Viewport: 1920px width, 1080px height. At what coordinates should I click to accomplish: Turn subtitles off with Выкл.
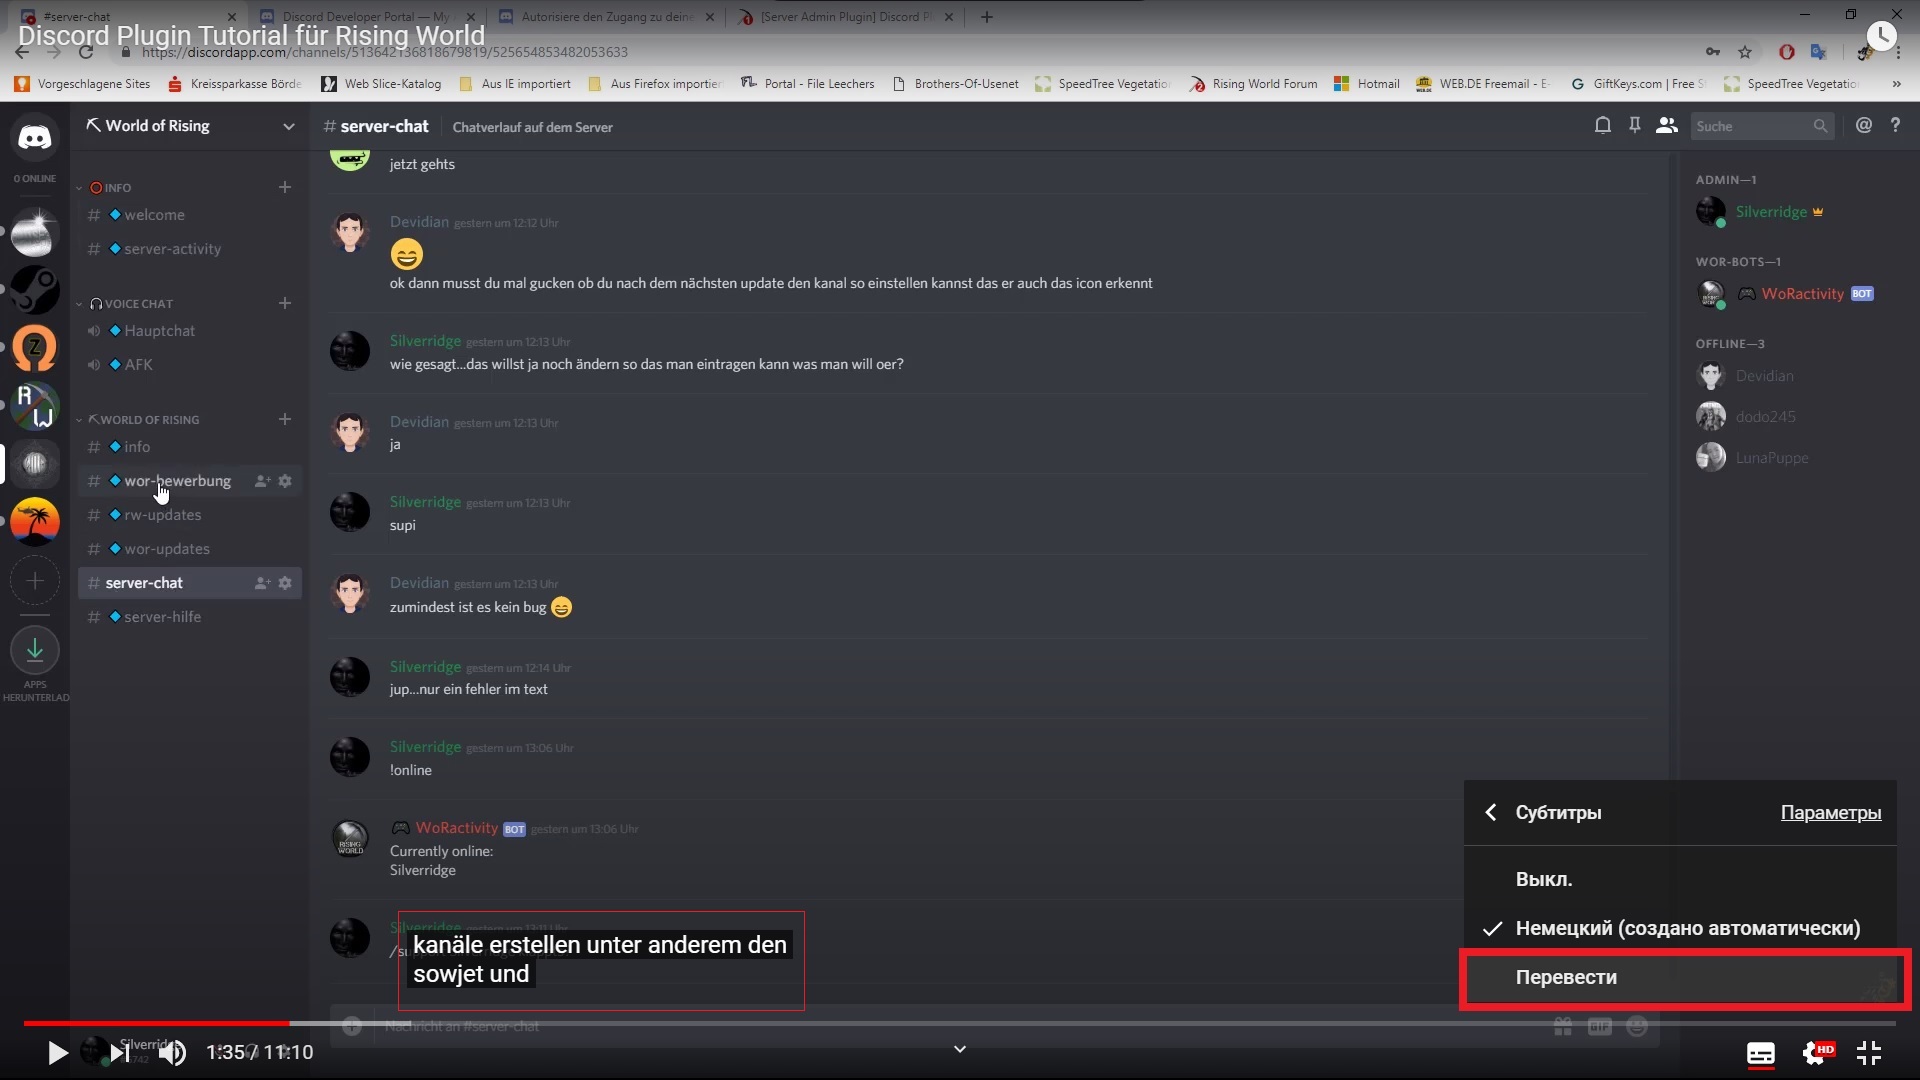click(x=1543, y=879)
